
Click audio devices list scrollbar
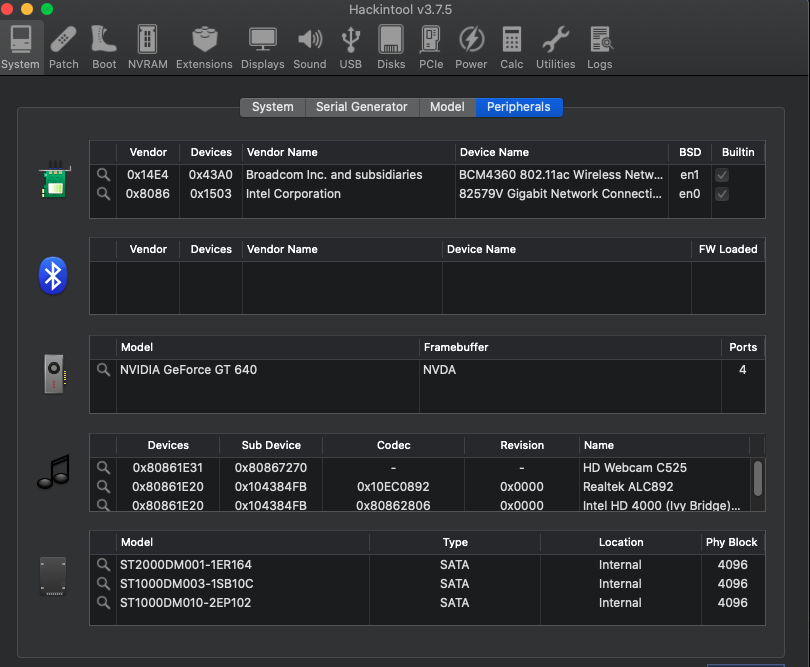pyautogui.click(x=758, y=478)
